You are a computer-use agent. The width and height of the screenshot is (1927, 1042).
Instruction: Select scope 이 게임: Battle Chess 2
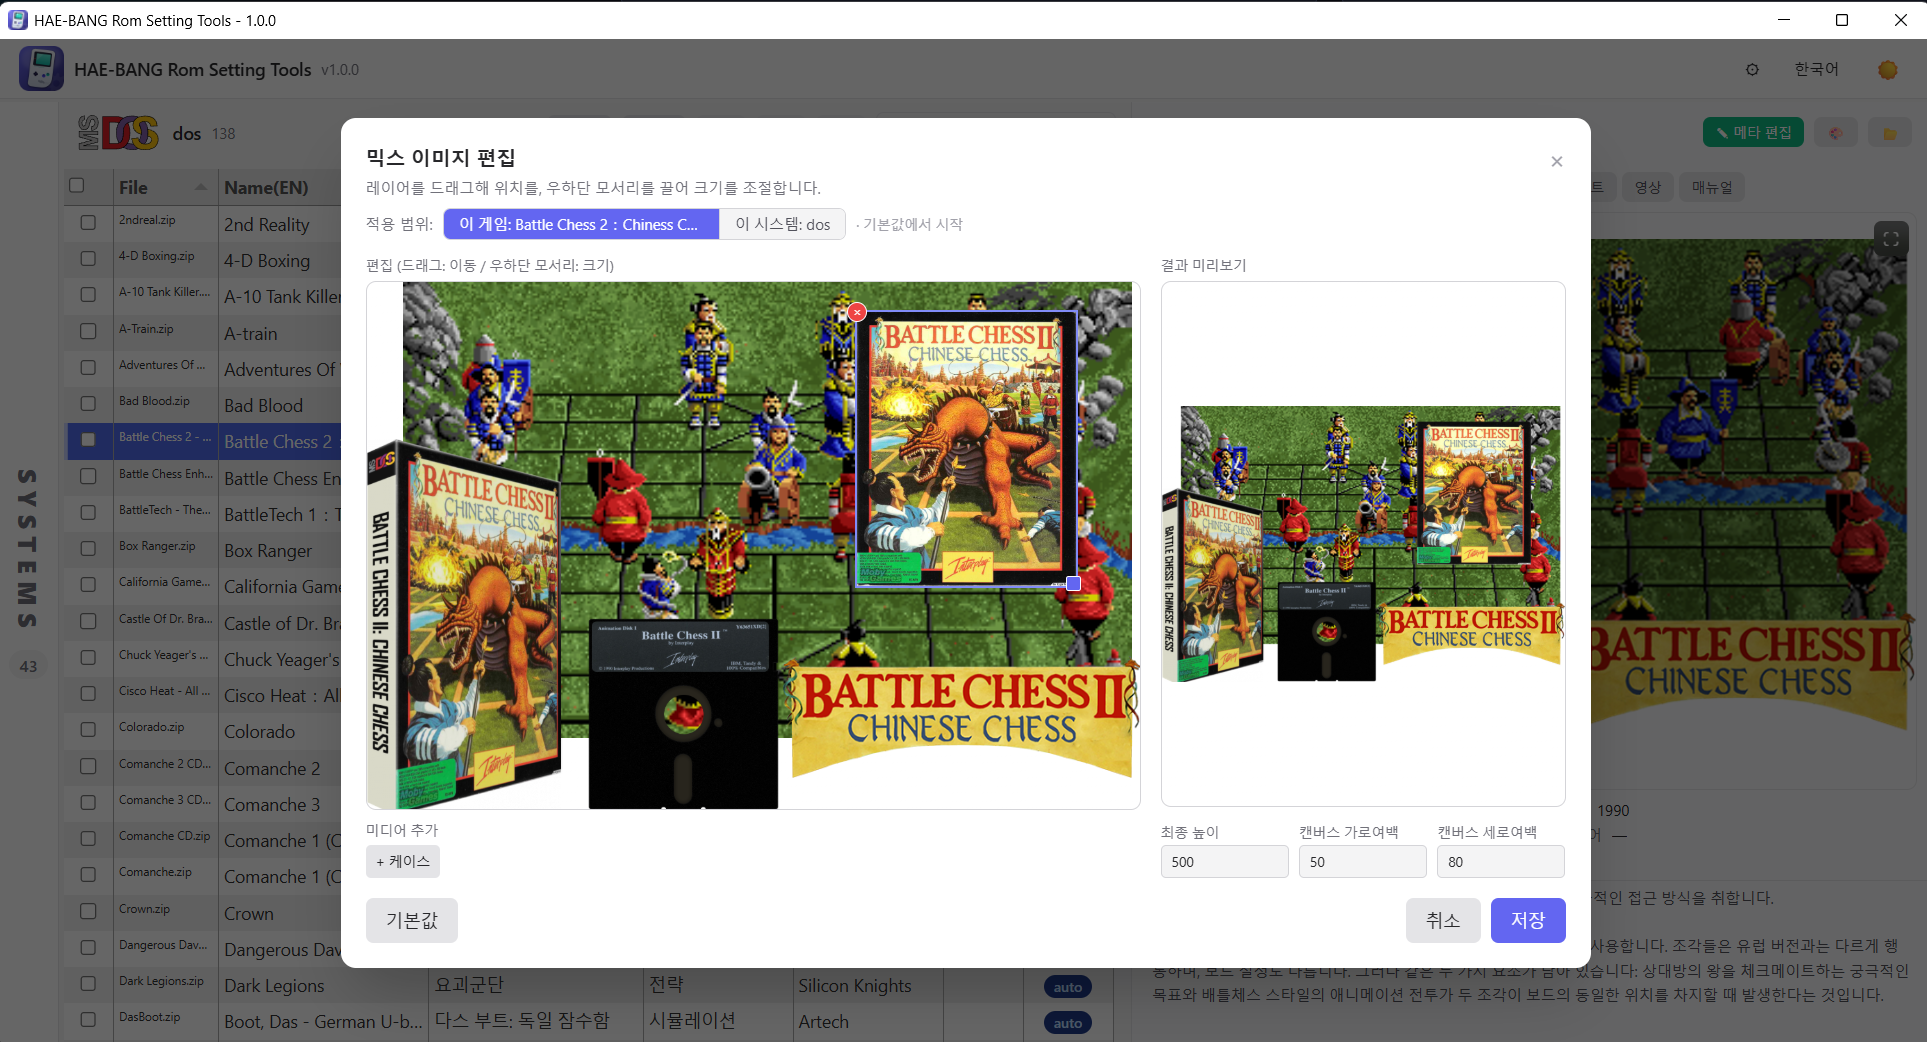point(581,224)
